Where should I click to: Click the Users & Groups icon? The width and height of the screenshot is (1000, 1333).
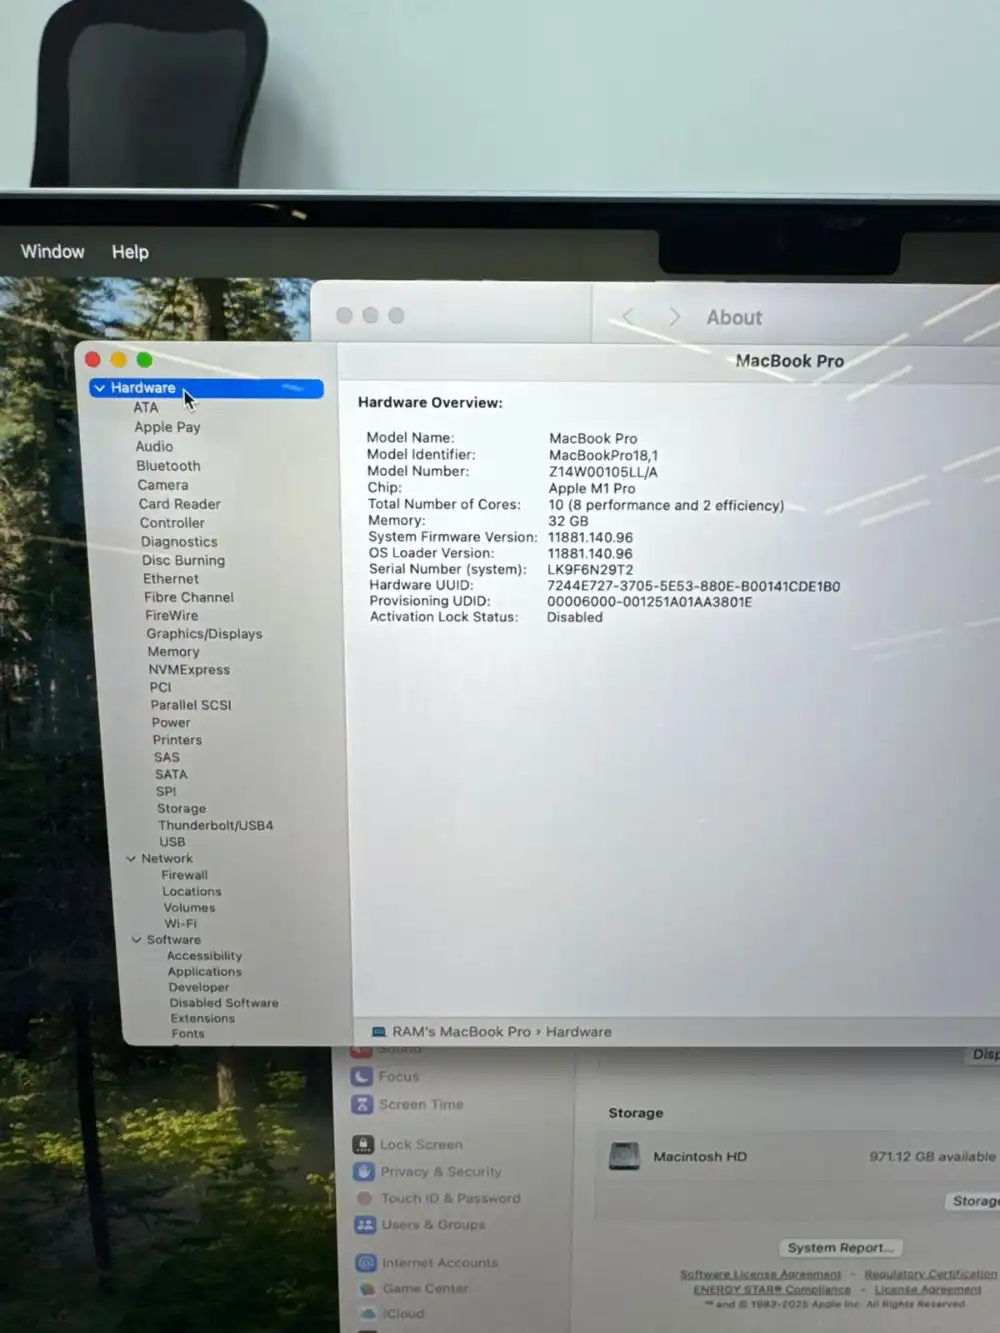pyautogui.click(x=365, y=1225)
